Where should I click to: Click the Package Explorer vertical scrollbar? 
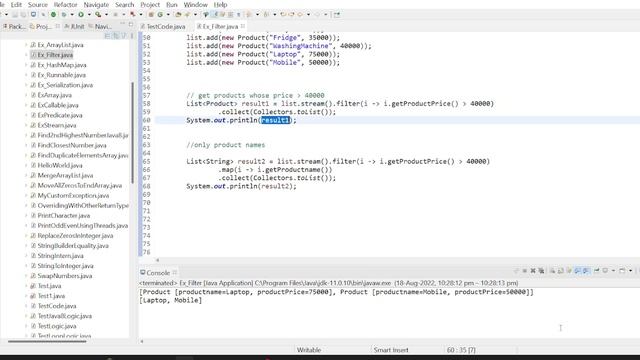(132, 133)
